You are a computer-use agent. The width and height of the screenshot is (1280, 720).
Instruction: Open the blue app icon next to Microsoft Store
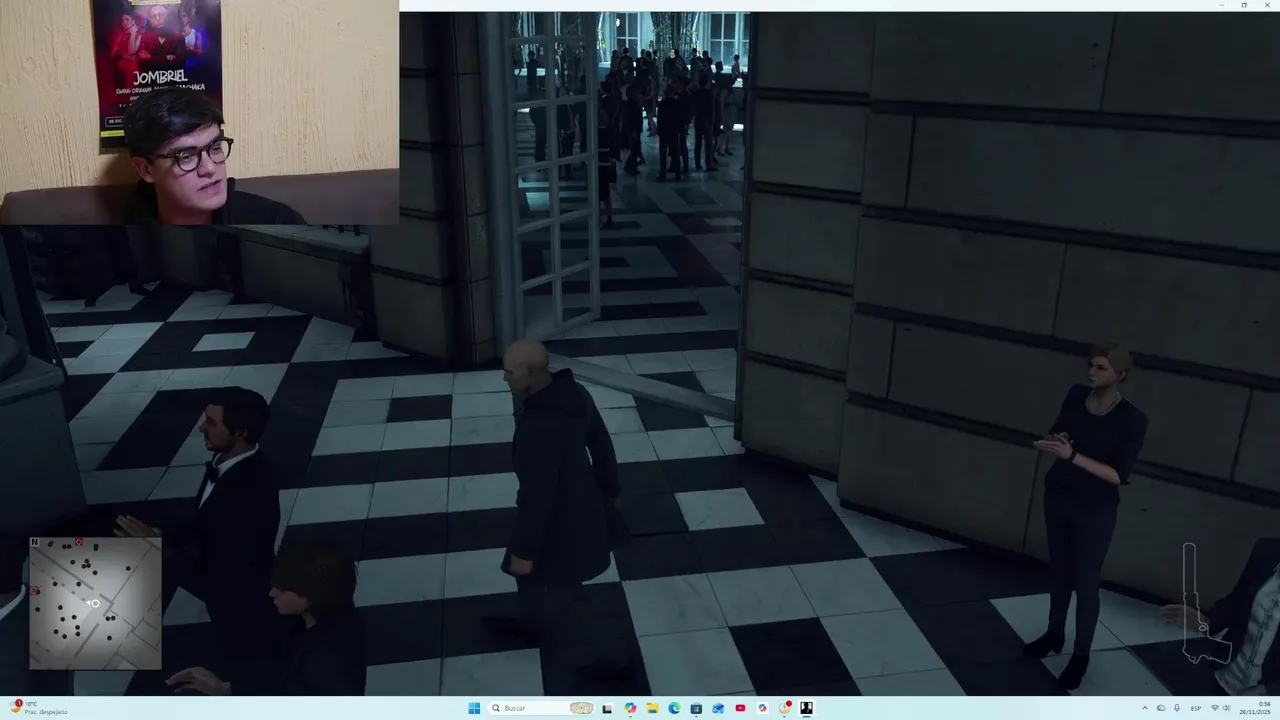[718, 708]
